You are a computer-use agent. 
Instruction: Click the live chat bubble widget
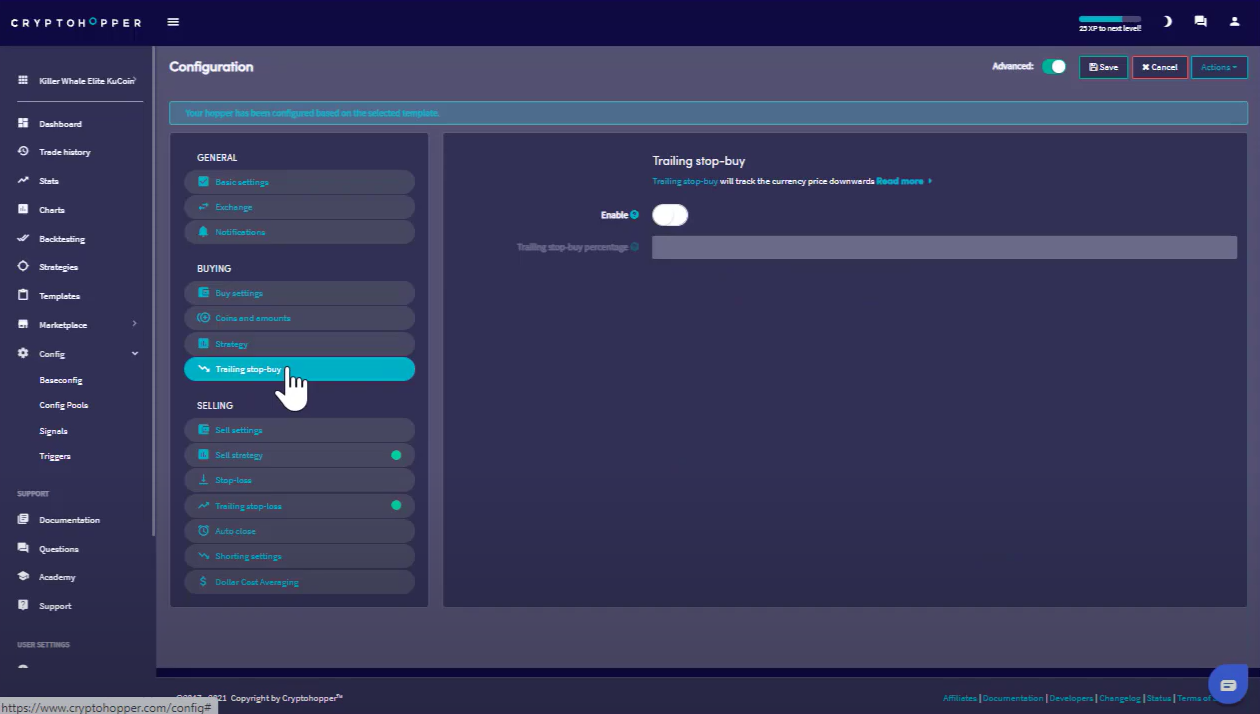1227,684
